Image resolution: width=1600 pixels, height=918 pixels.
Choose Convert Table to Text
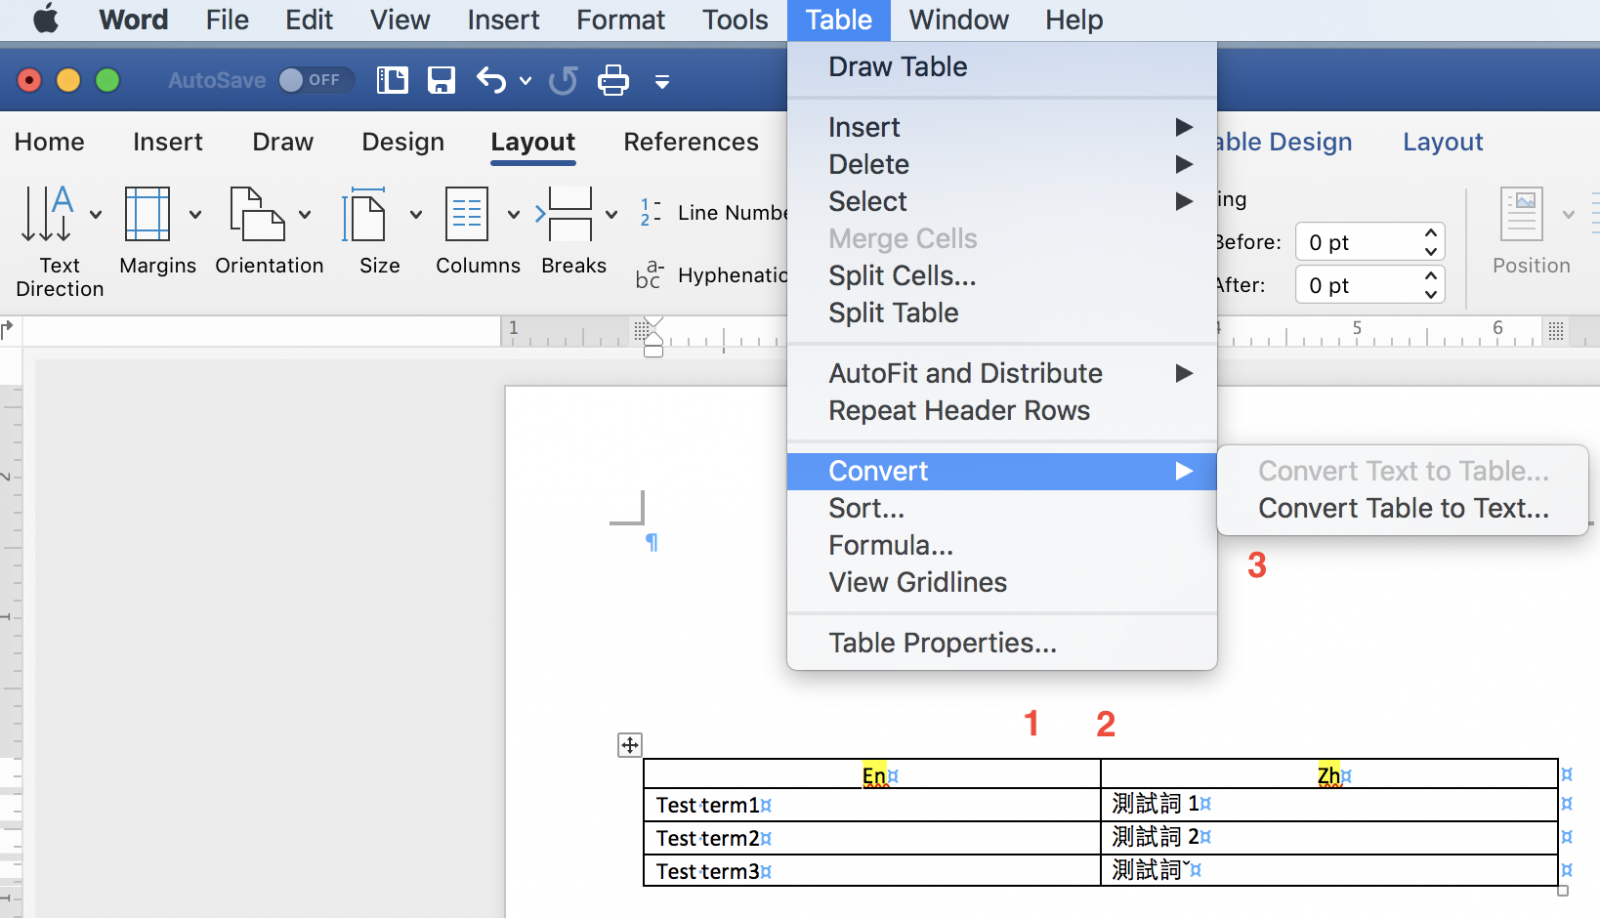click(1402, 508)
